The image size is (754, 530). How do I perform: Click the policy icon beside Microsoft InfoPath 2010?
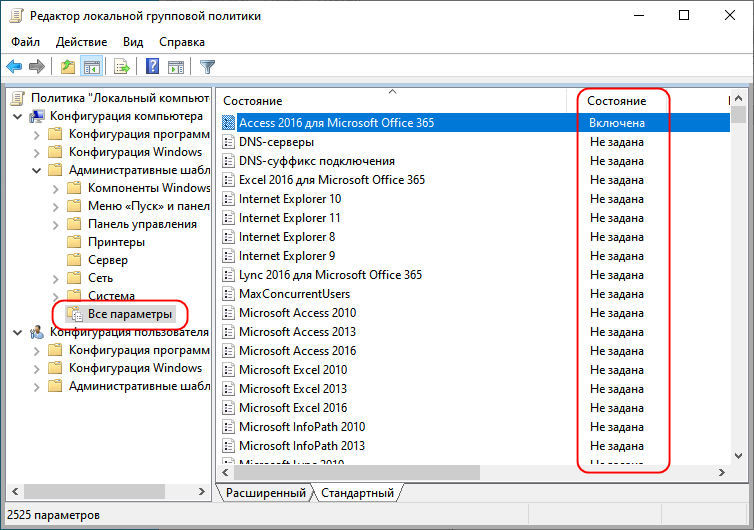click(x=228, y=427)
